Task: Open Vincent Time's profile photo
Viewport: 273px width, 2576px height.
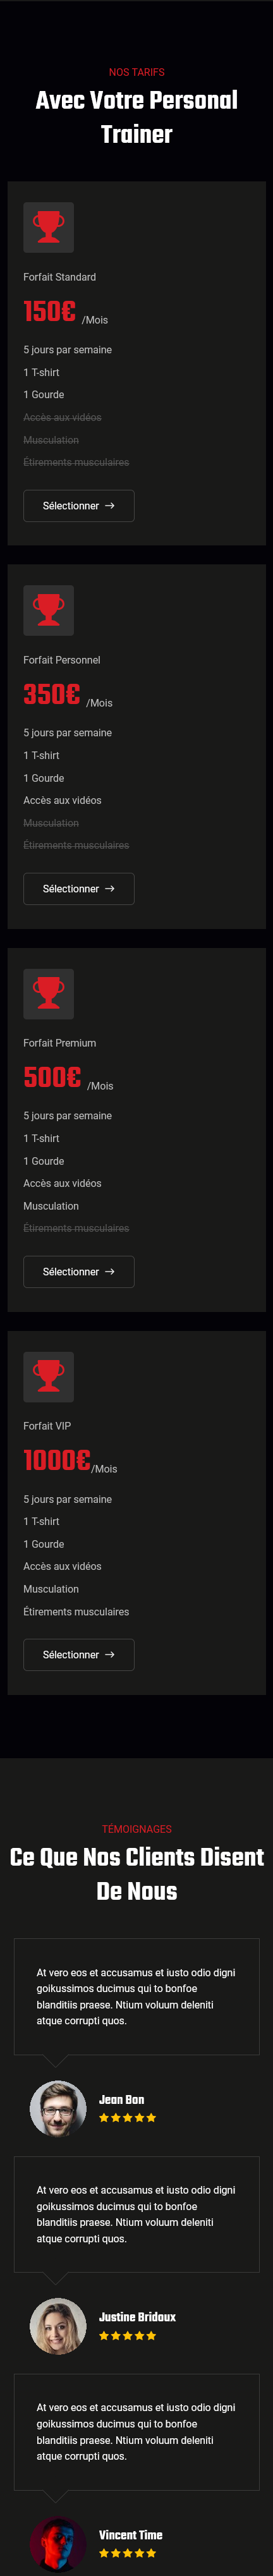Action: (58, 2544)
